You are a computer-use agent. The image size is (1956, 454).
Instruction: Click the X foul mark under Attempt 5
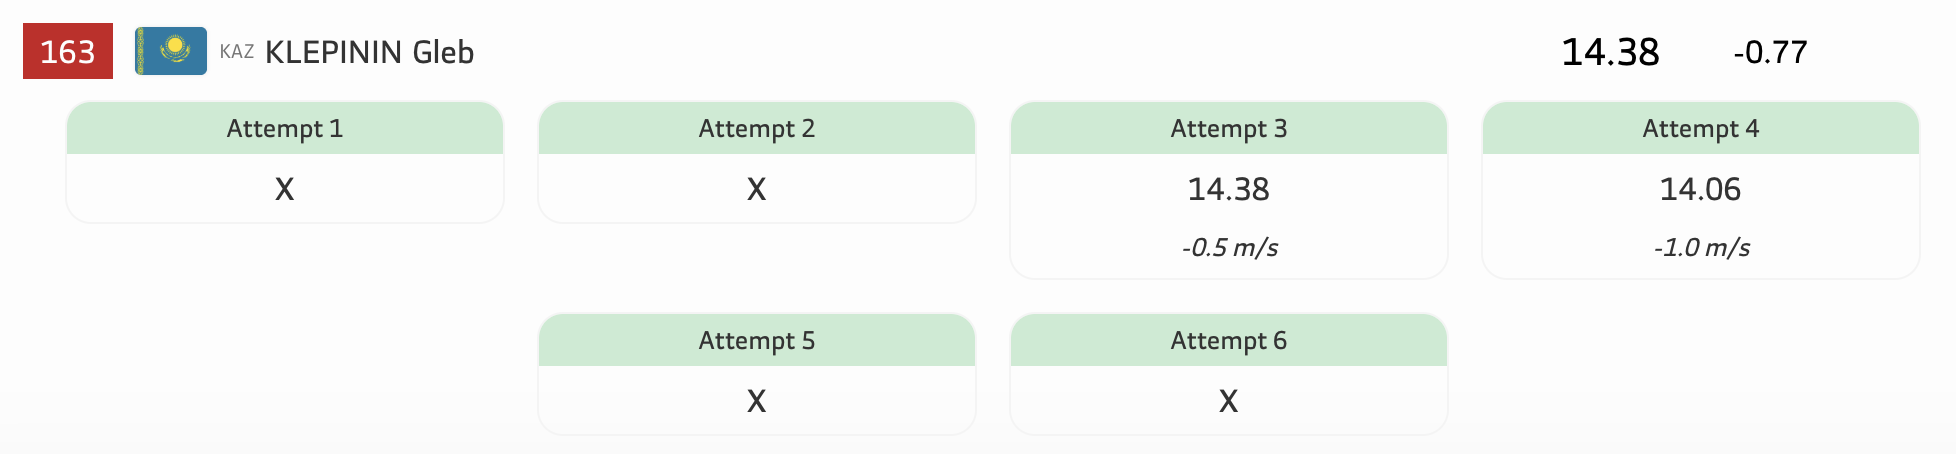(757, 401)
